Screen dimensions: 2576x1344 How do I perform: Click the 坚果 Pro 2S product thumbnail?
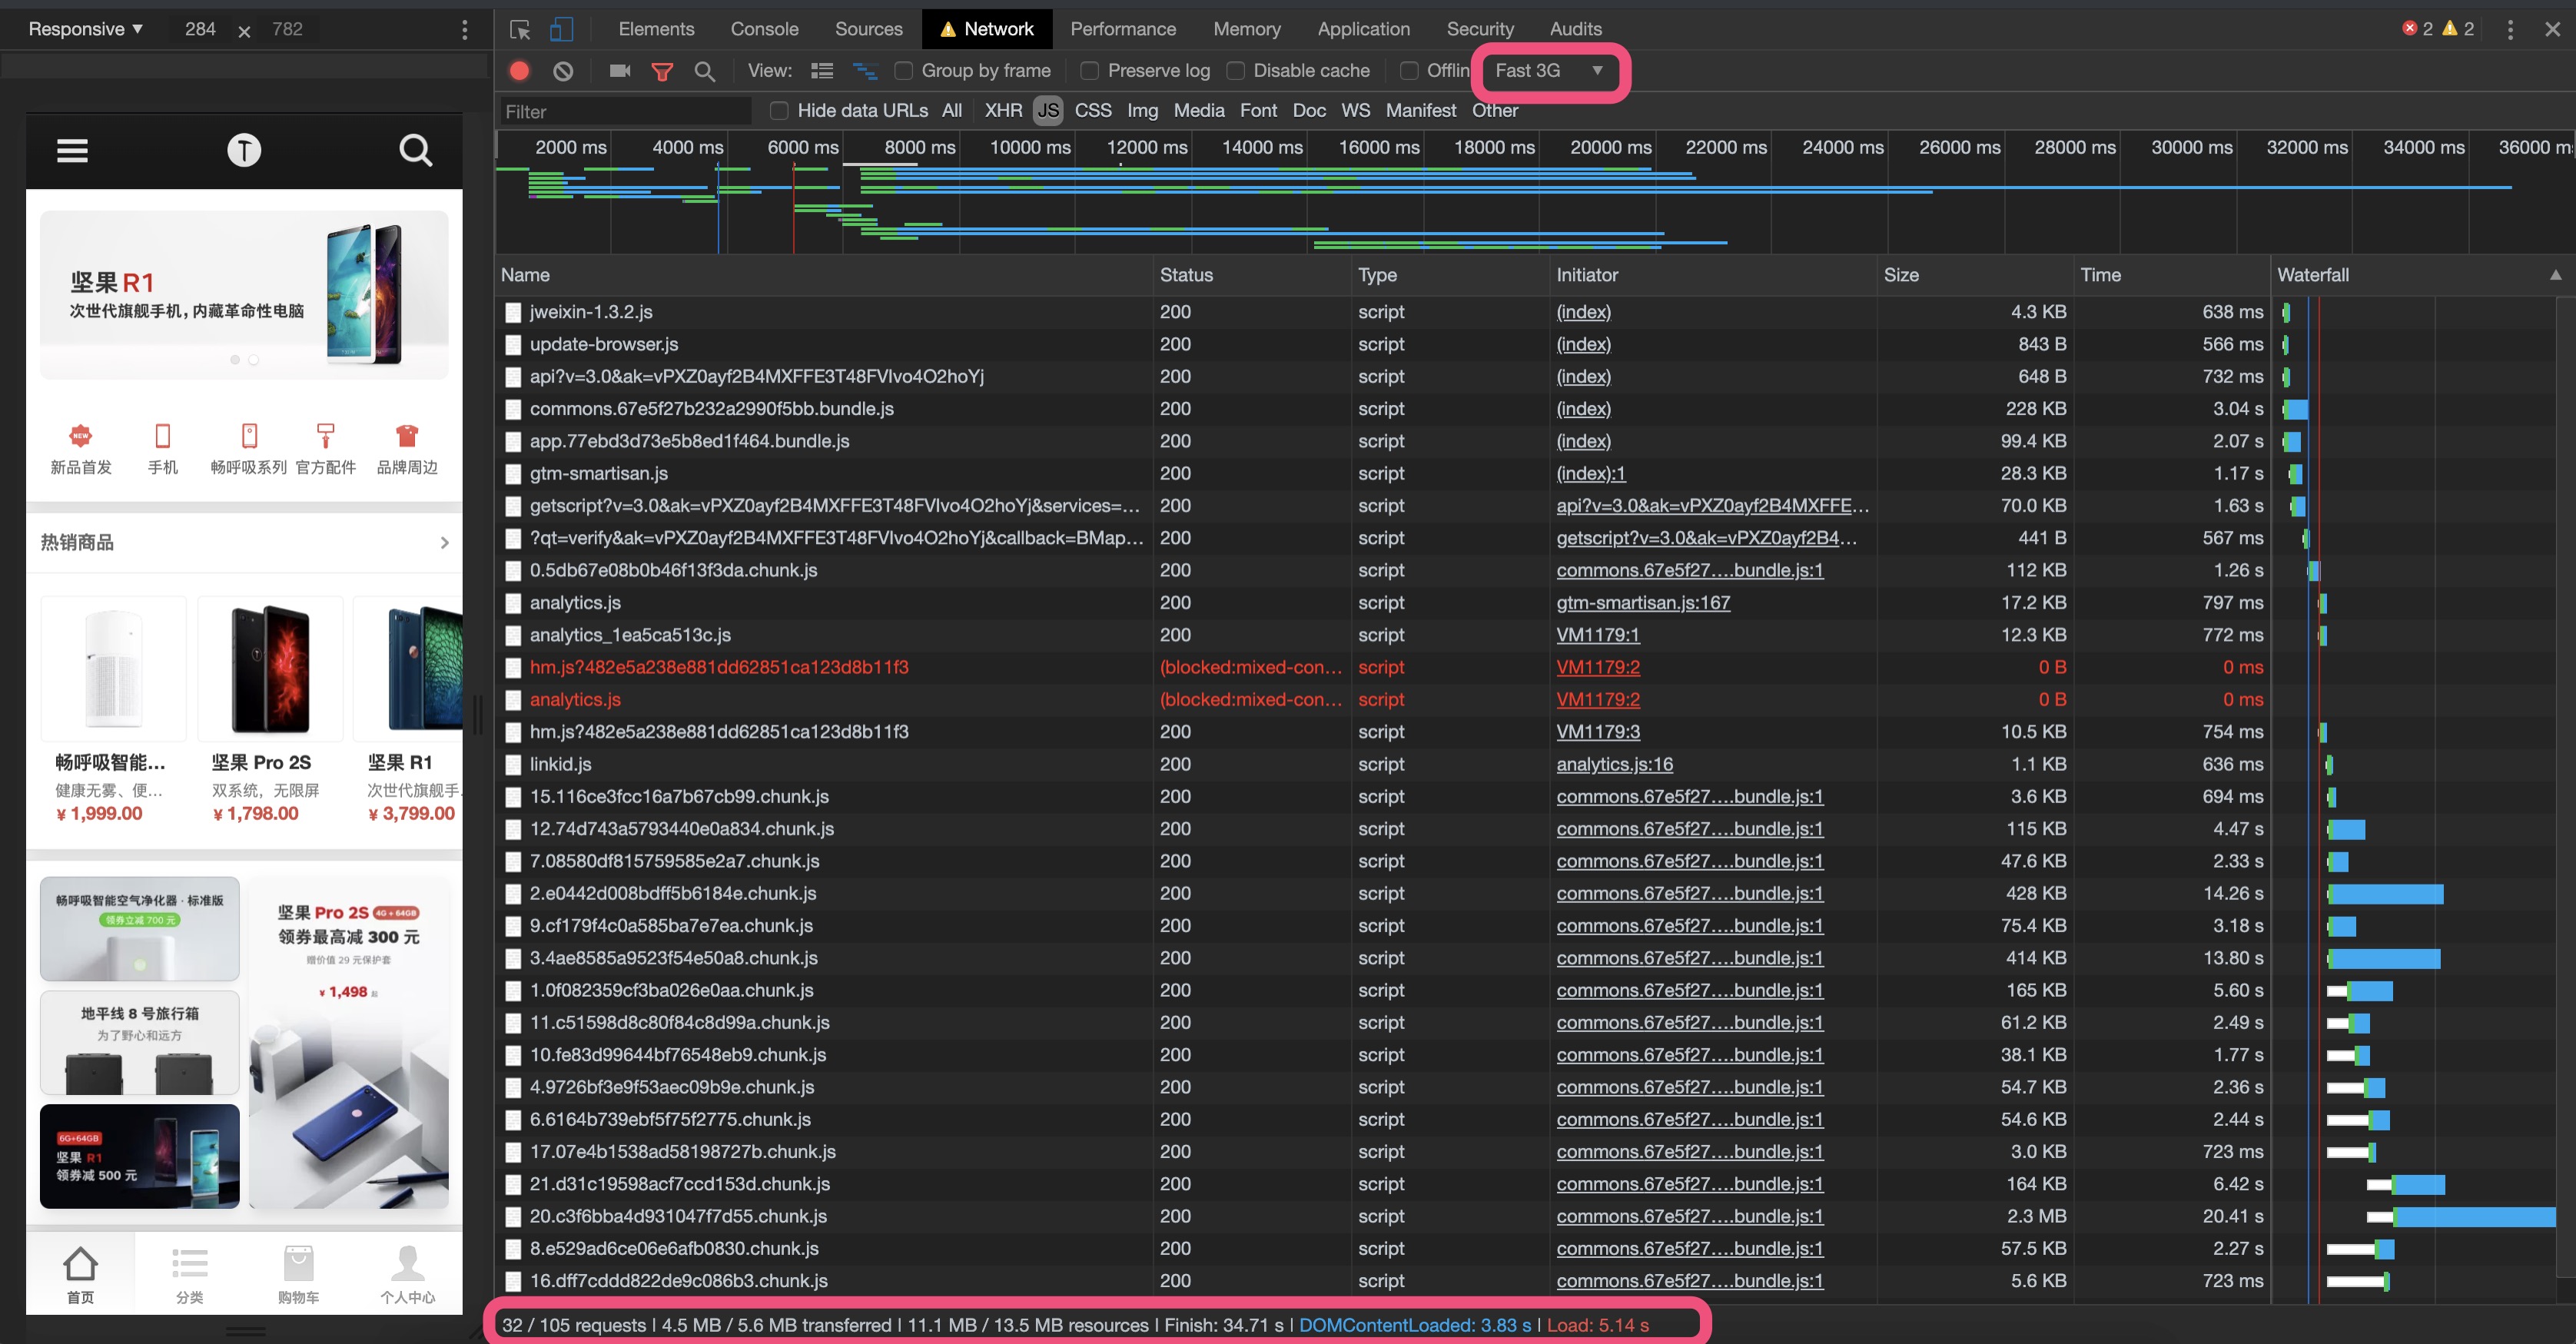tap(270, 669)
